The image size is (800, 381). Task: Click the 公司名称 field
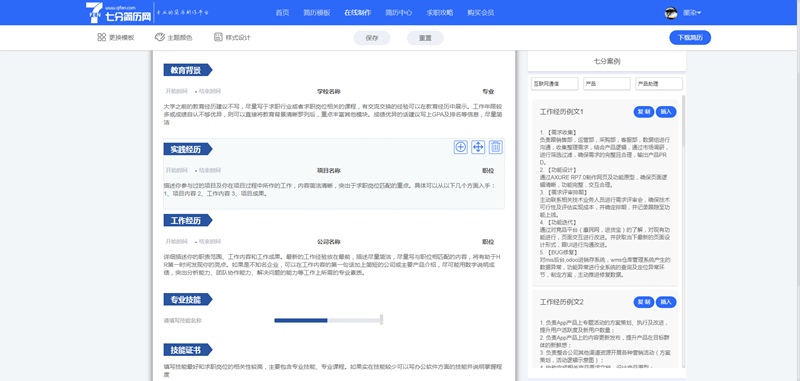329,242
